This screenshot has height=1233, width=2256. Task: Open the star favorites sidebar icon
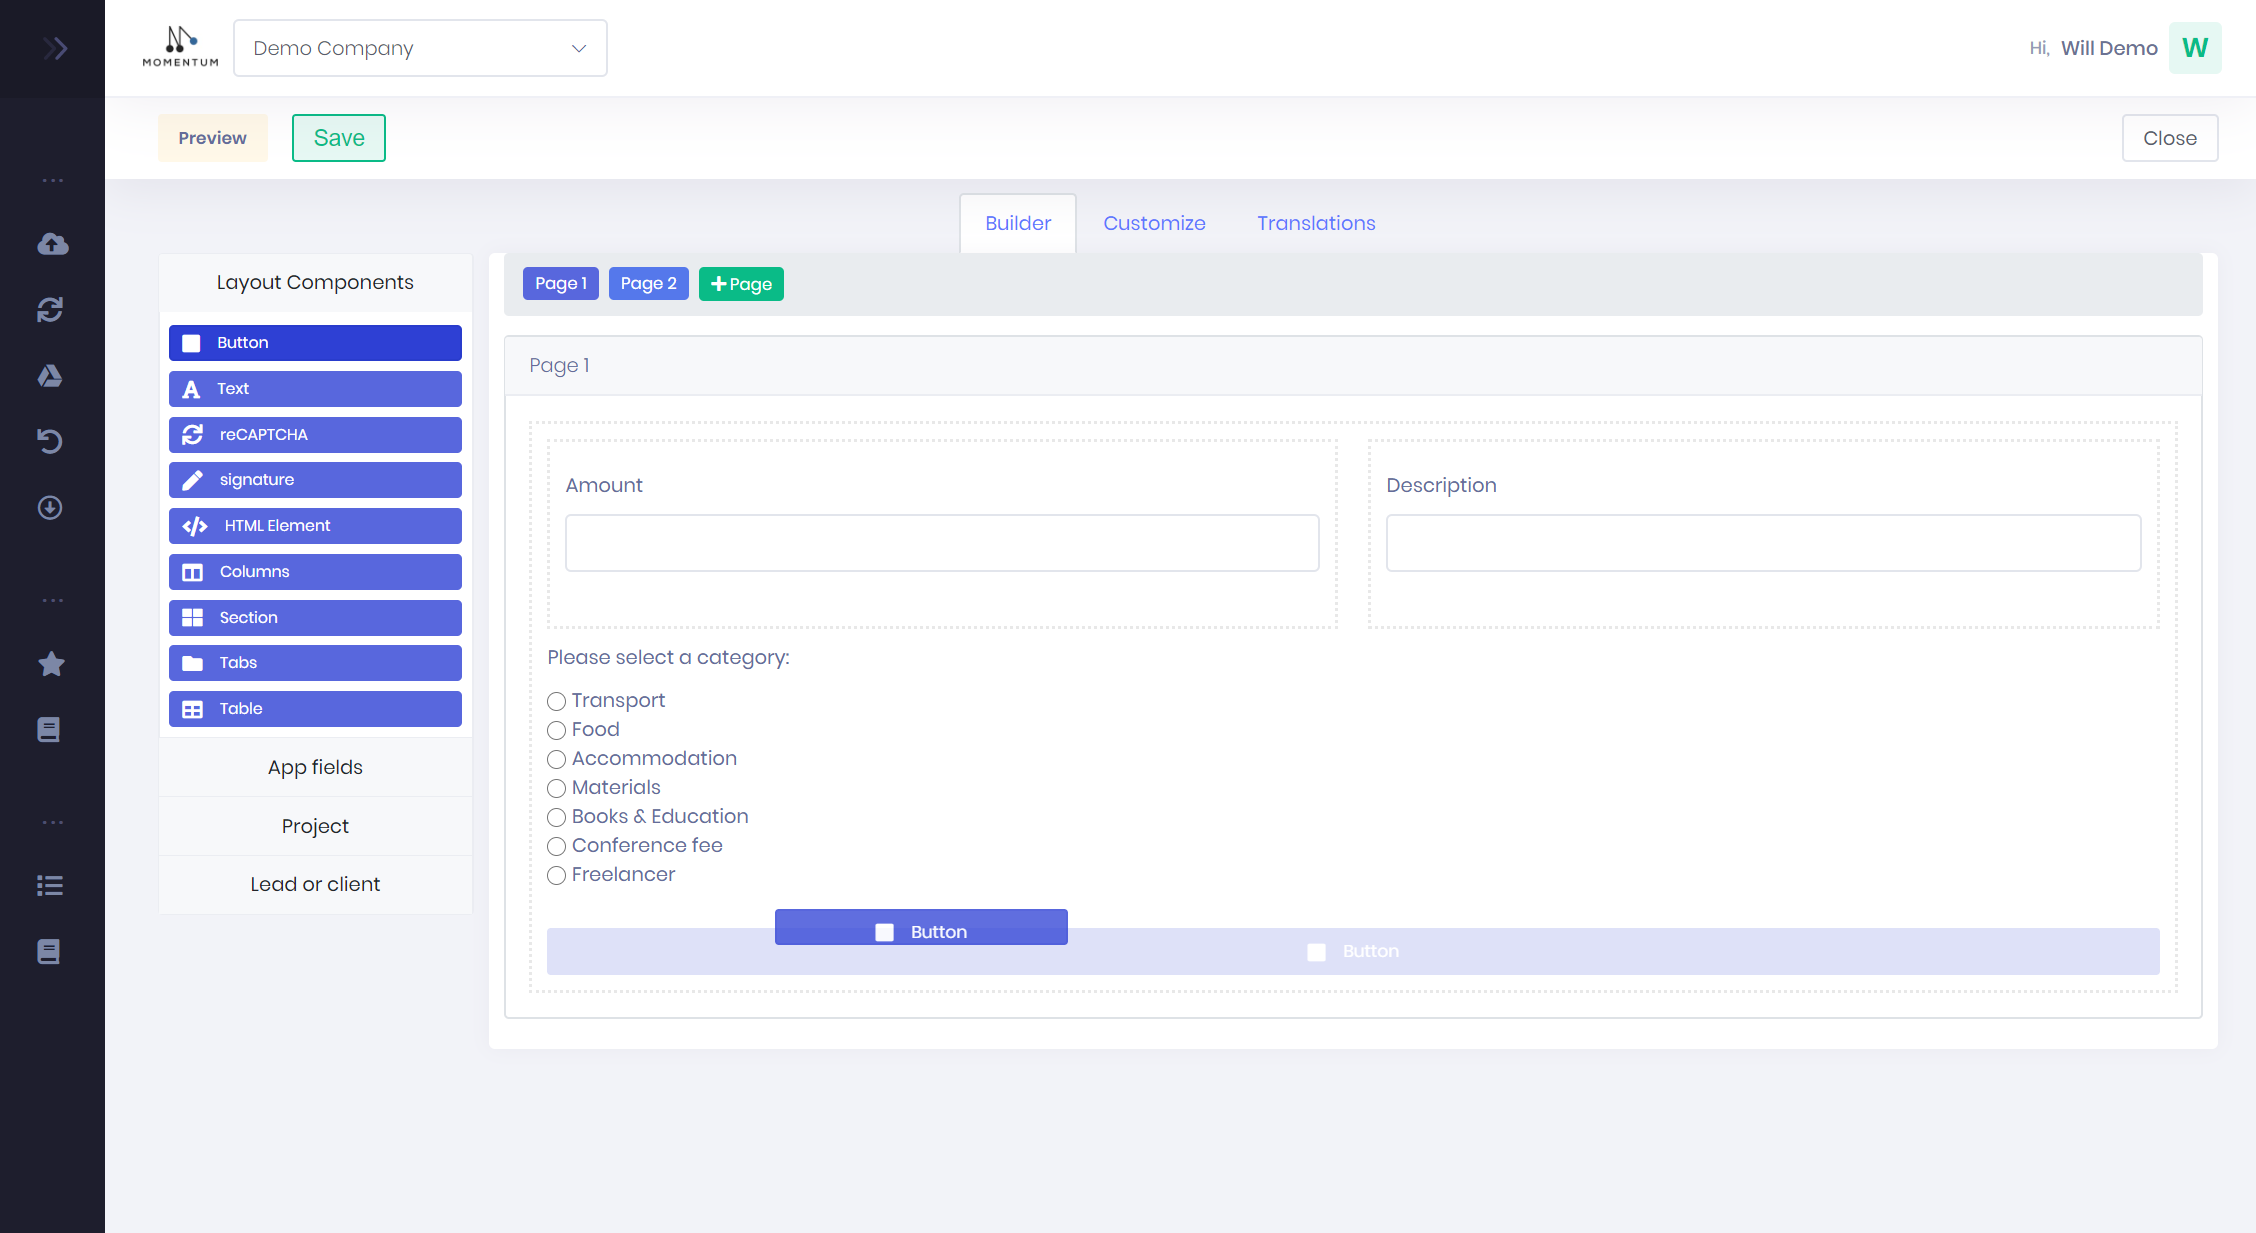[x=51, y=664]
